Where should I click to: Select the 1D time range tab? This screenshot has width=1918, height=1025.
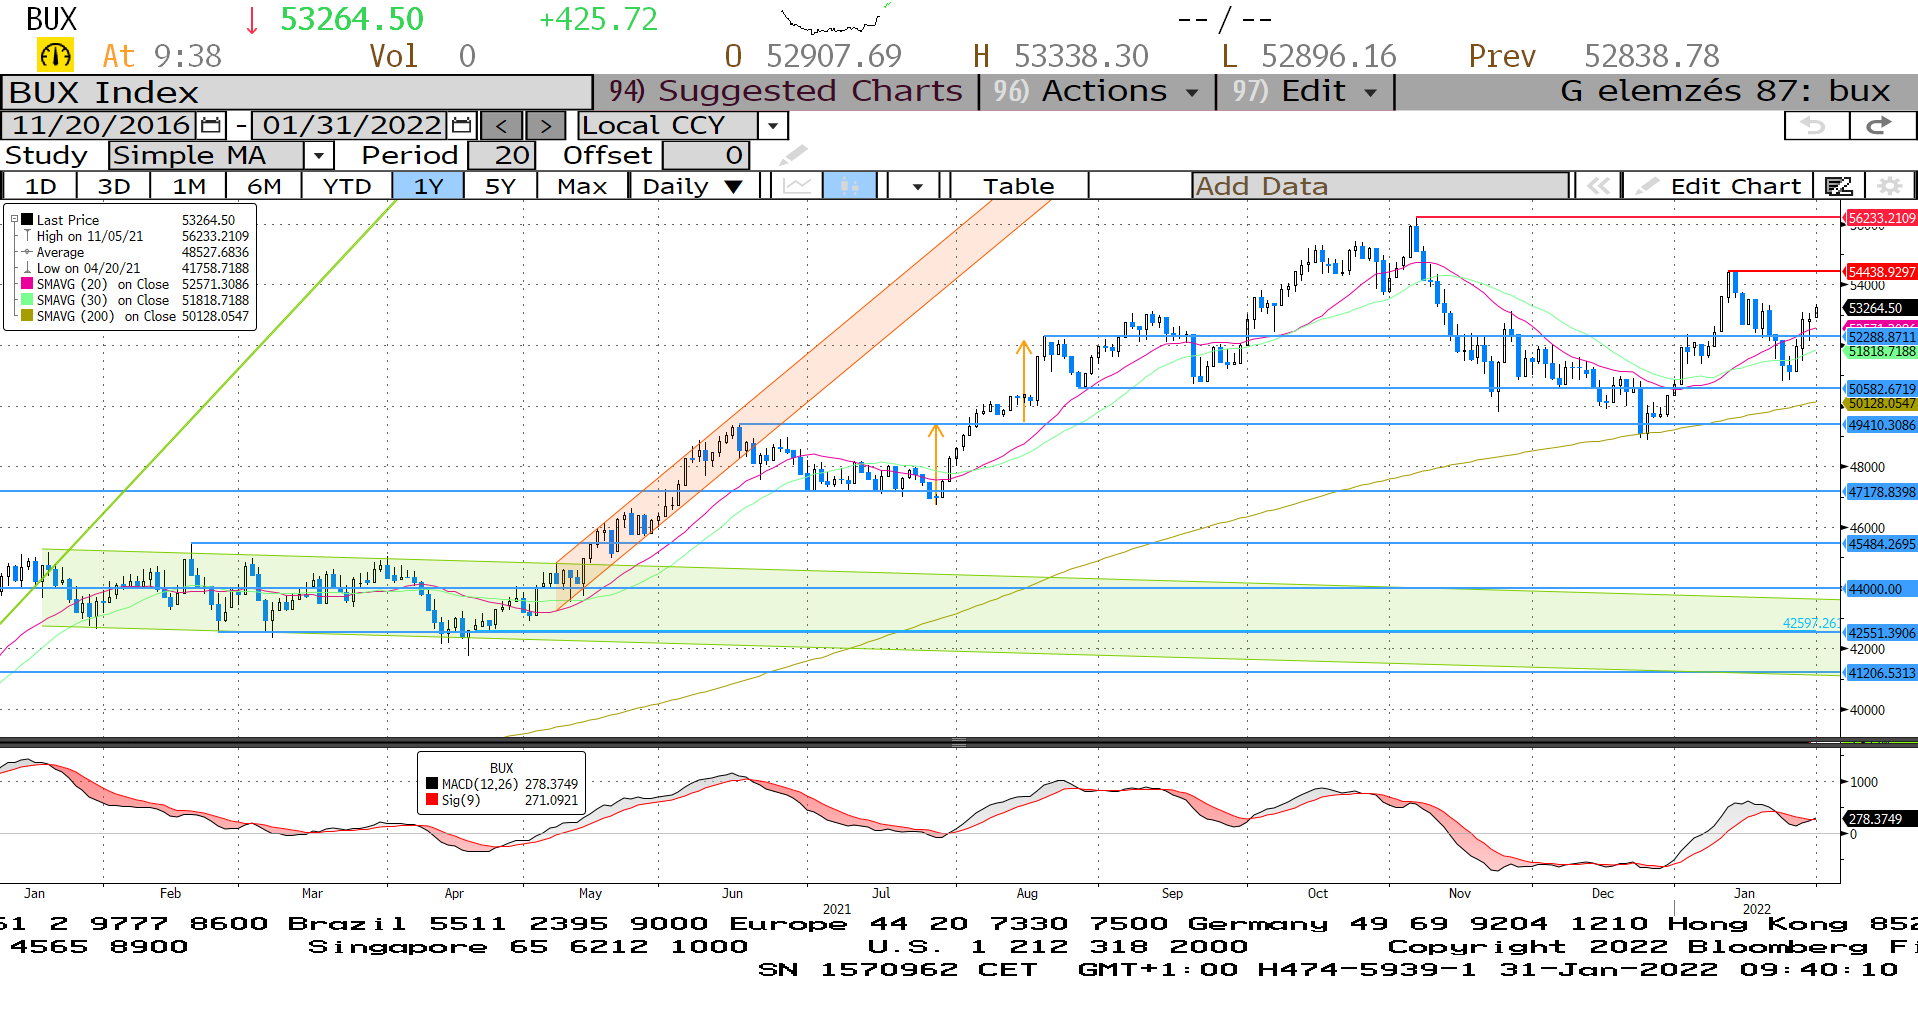tap(40, 186)
